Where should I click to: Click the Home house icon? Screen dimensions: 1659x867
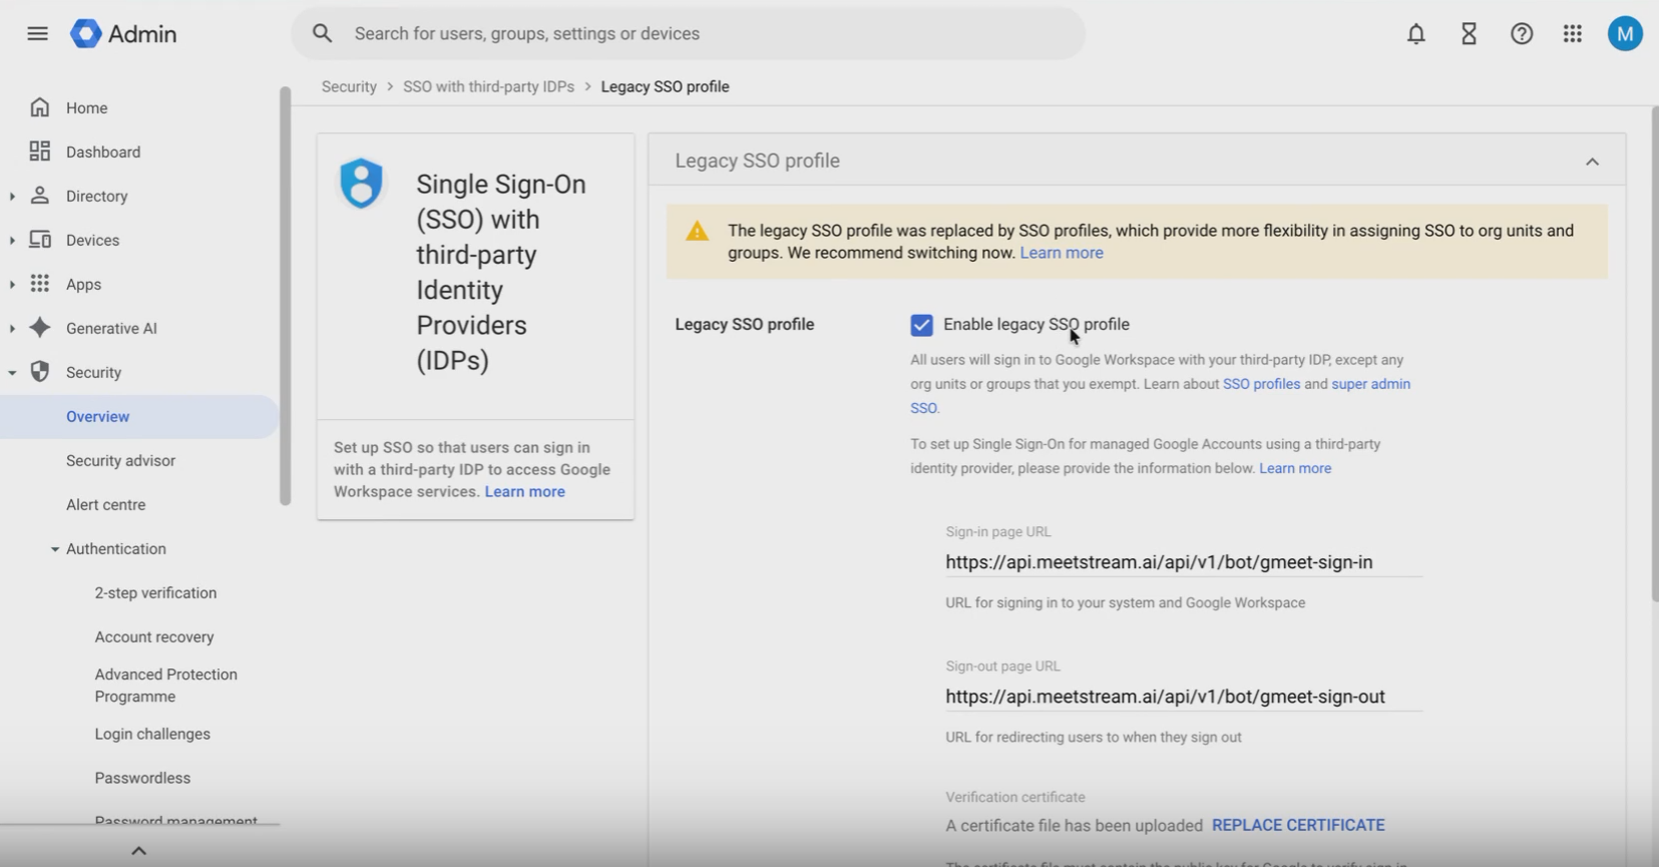tap(40, 107)
